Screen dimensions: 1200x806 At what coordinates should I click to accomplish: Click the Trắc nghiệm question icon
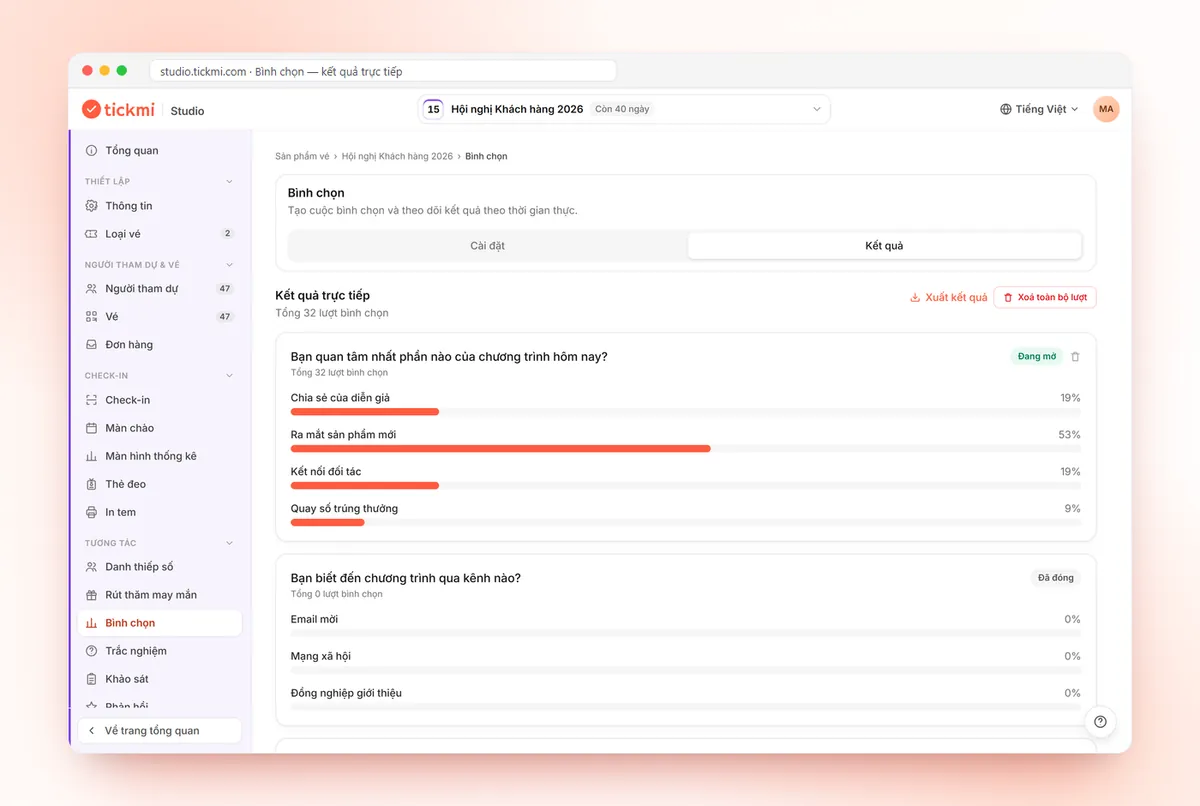click(x=92, y=651)
